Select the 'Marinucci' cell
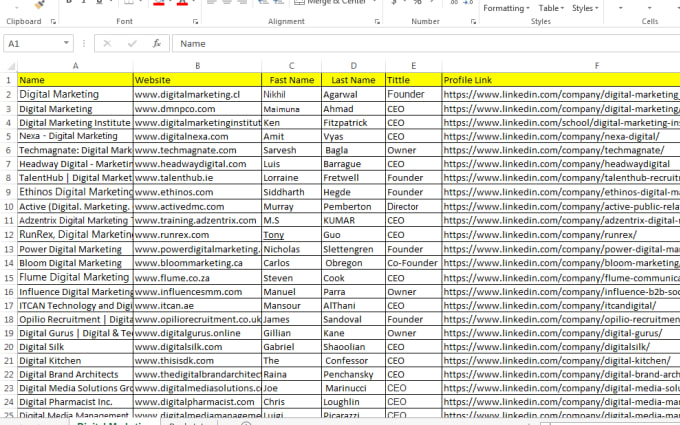The width and height of the screenshot is (680, 425). point(353,388)
